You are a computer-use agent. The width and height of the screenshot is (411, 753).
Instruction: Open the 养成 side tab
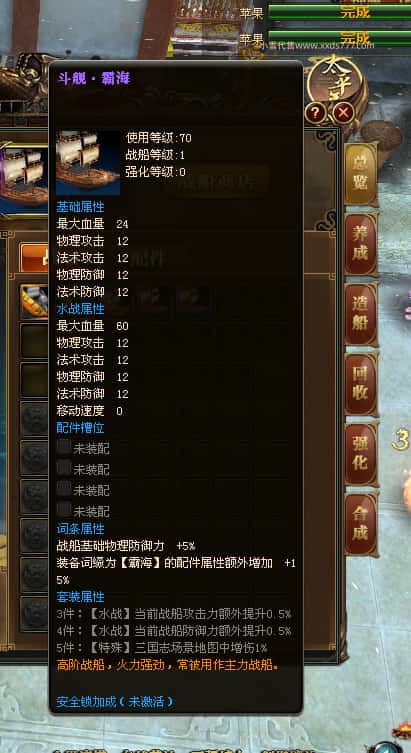coord(361,244)
